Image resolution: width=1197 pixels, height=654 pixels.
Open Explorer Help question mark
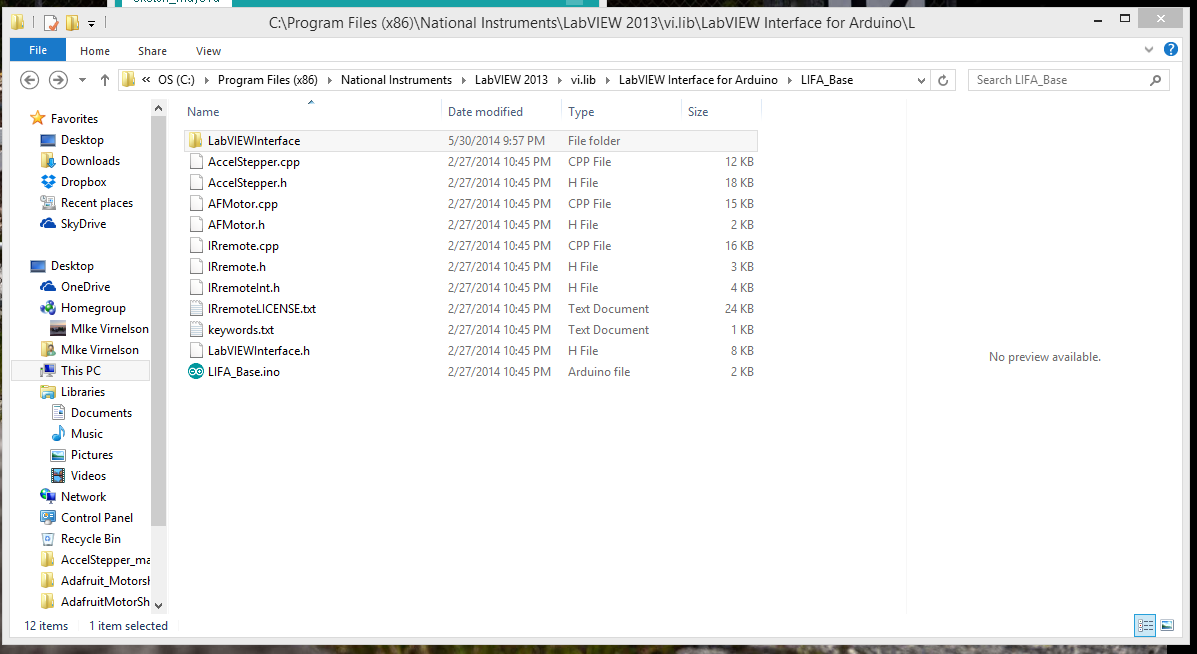[x=1170, y=49]
